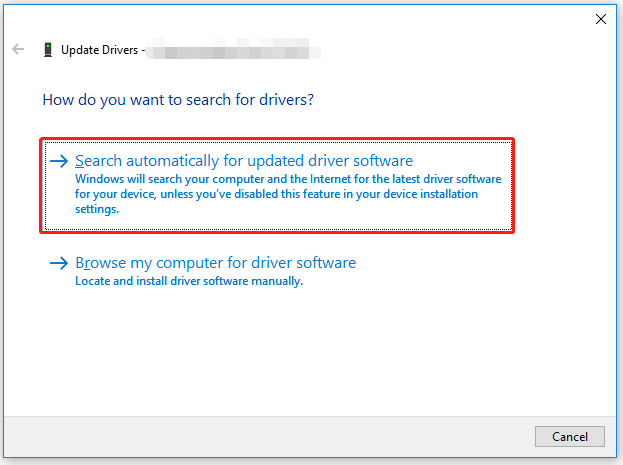Click the device icon beside Update Drivers title
The height and width of the screenshot is (465, 623).
tap(48, 50)
